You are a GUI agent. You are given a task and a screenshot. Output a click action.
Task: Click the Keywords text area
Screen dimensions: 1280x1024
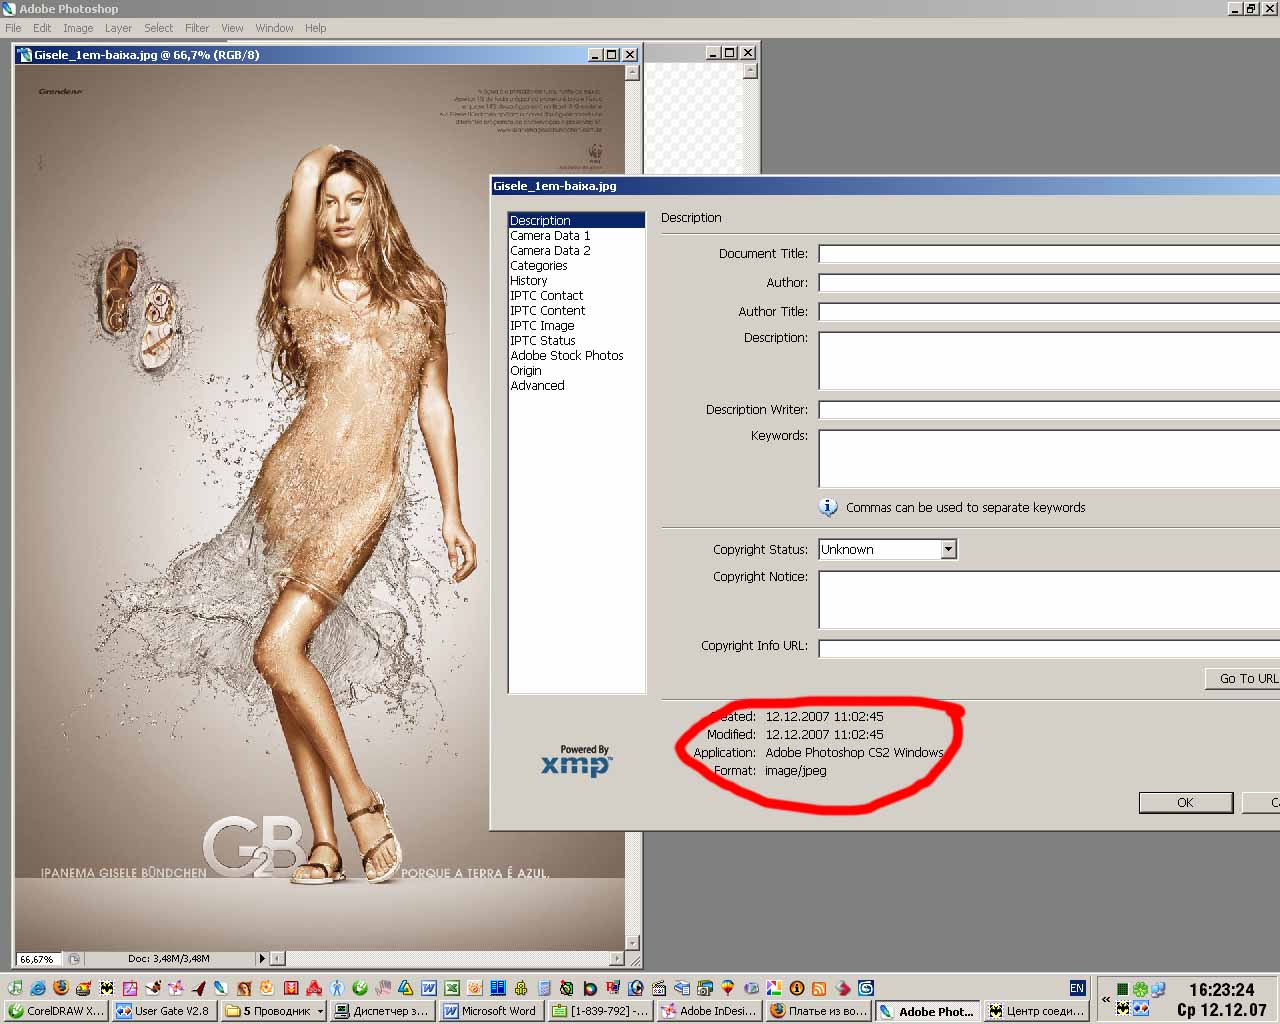(x=1049, y=458)
